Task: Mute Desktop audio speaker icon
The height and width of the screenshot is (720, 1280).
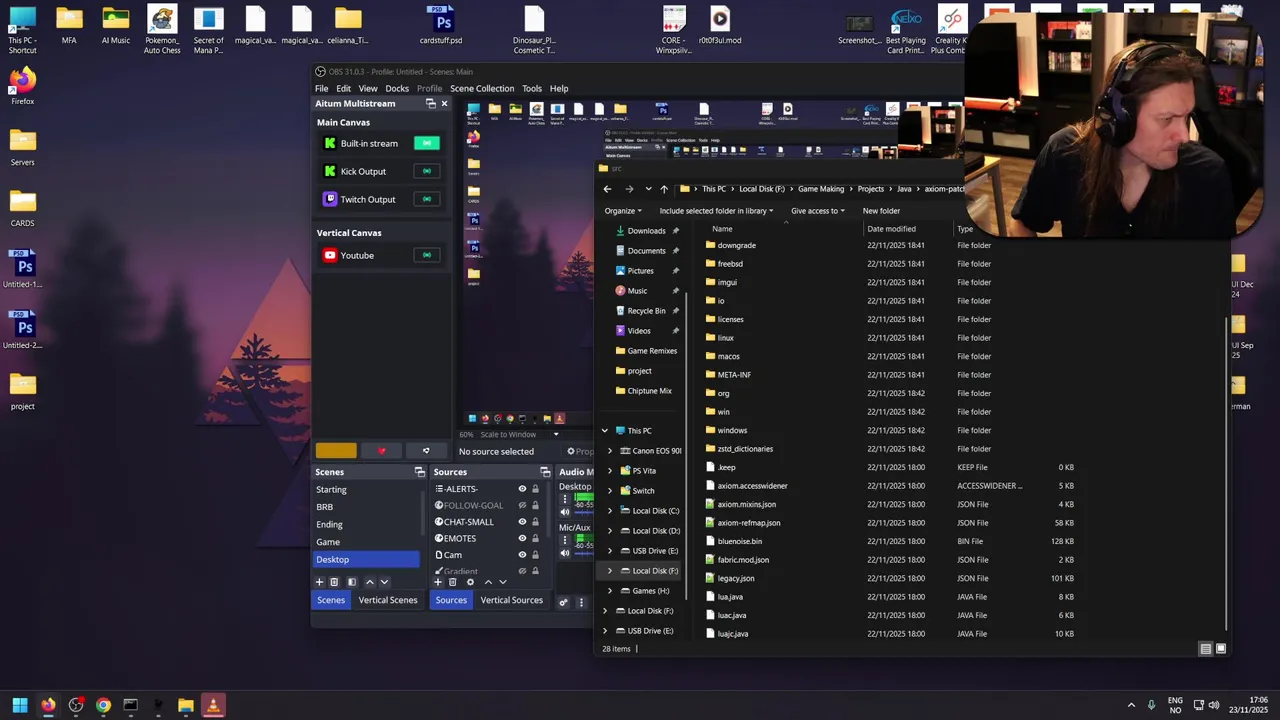Action: pos(565,512)
